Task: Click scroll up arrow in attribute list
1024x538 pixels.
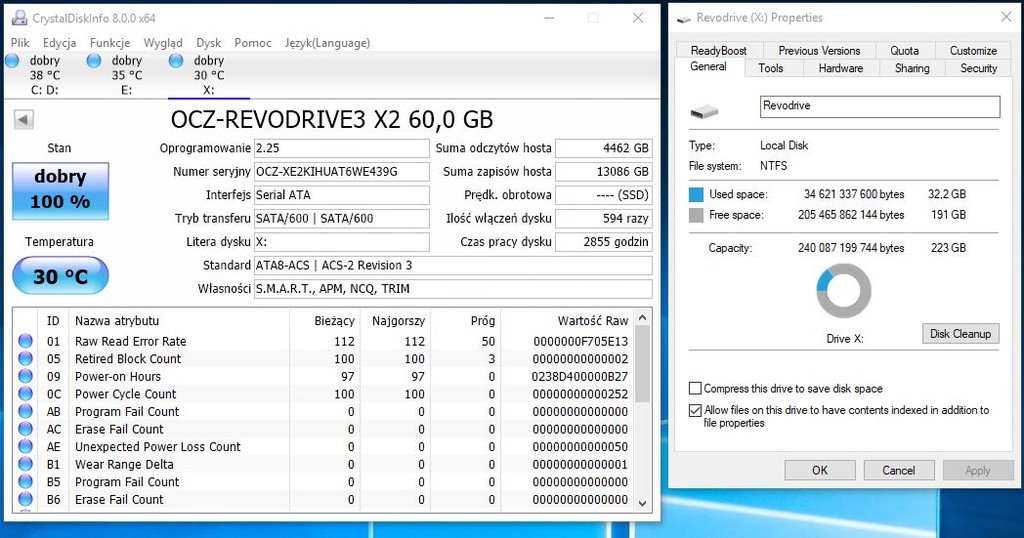Action: click(643, 318)
